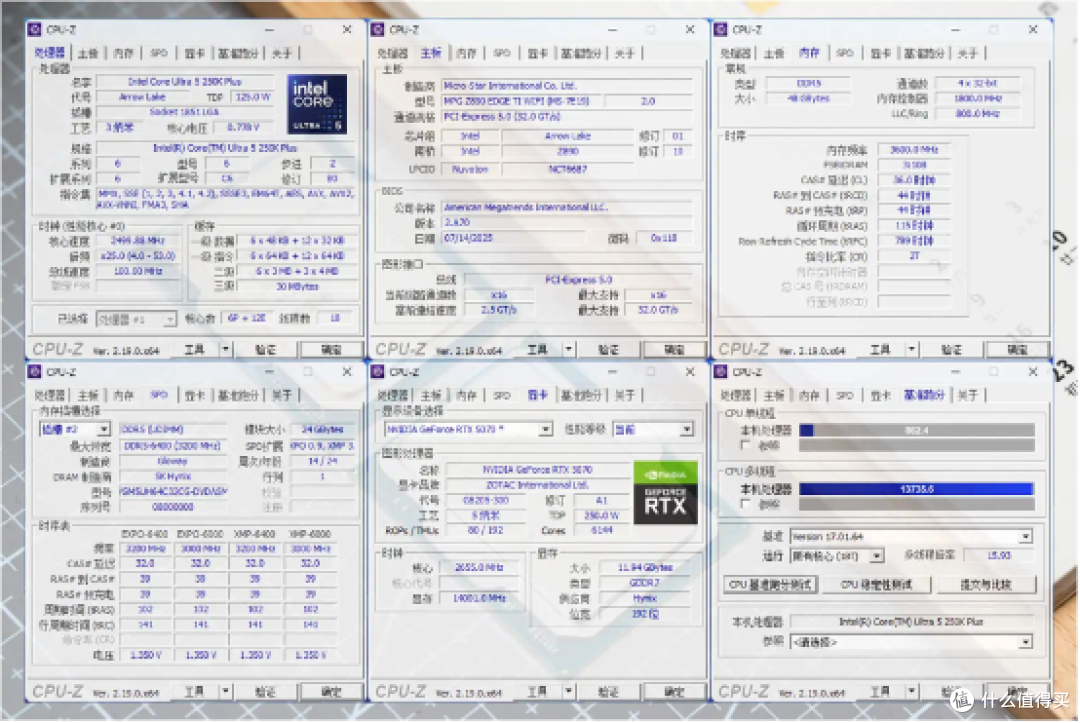
Task: Open the 处理器 tab in the memory window
Action: [736, 53]
